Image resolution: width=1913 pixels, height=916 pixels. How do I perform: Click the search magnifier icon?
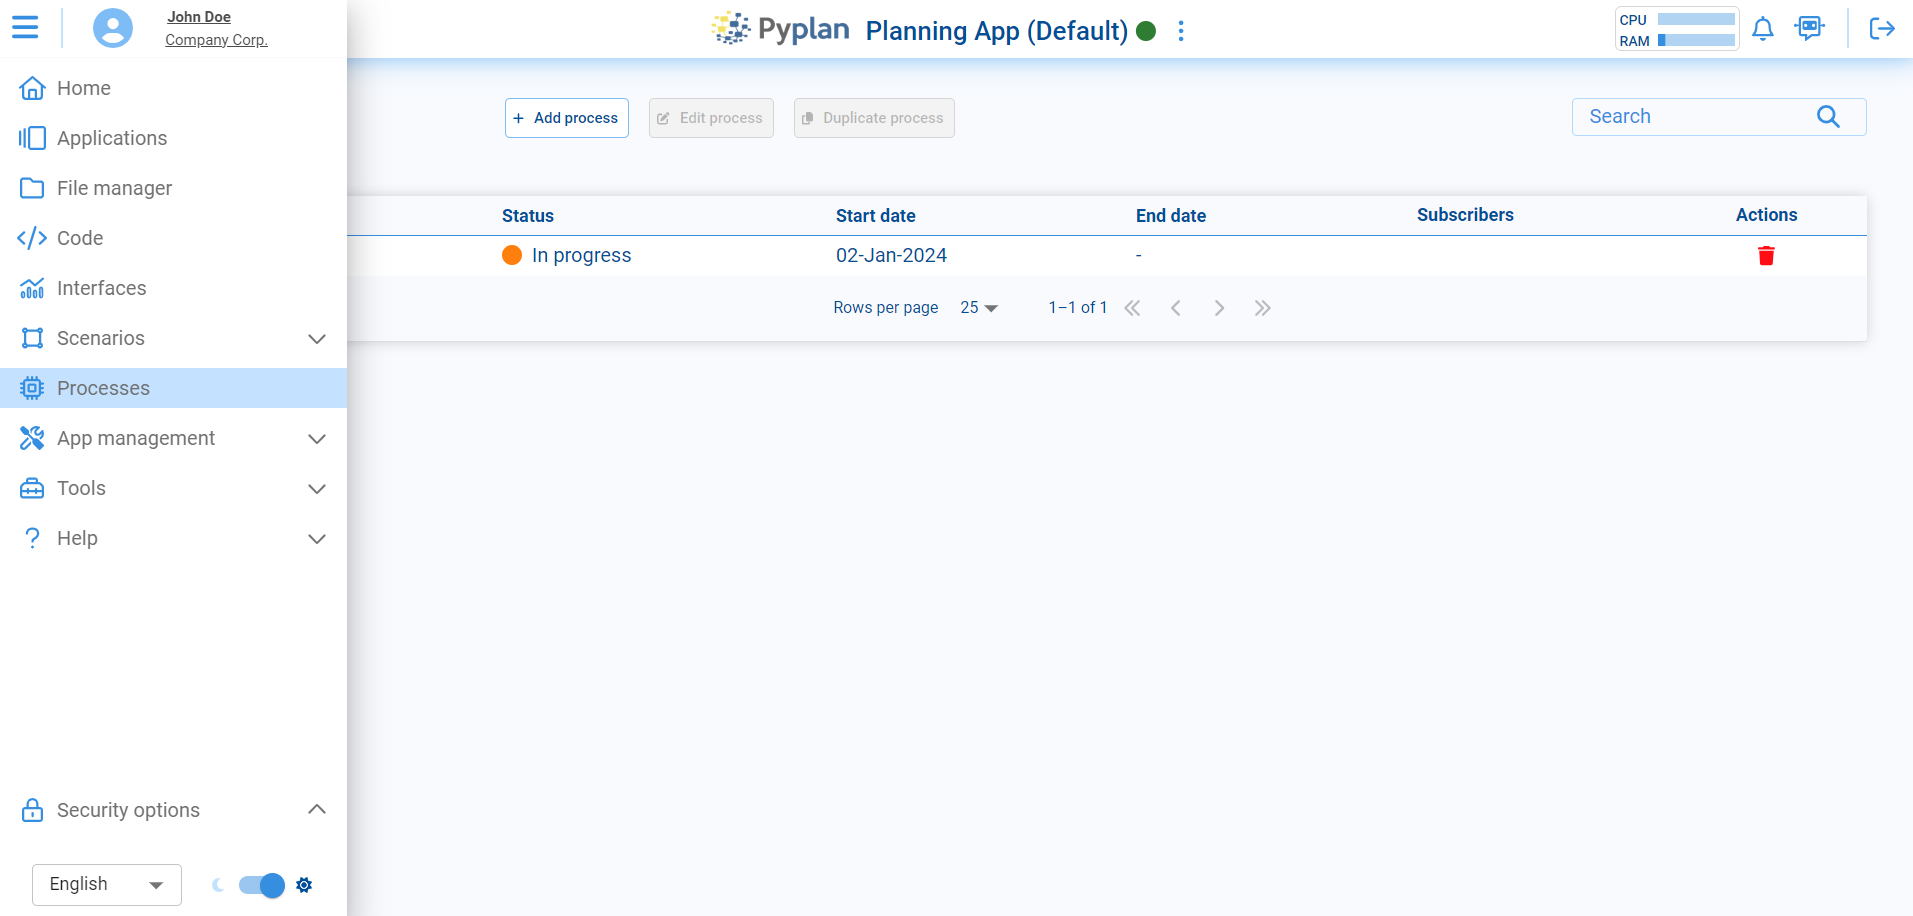point(1829,117)
